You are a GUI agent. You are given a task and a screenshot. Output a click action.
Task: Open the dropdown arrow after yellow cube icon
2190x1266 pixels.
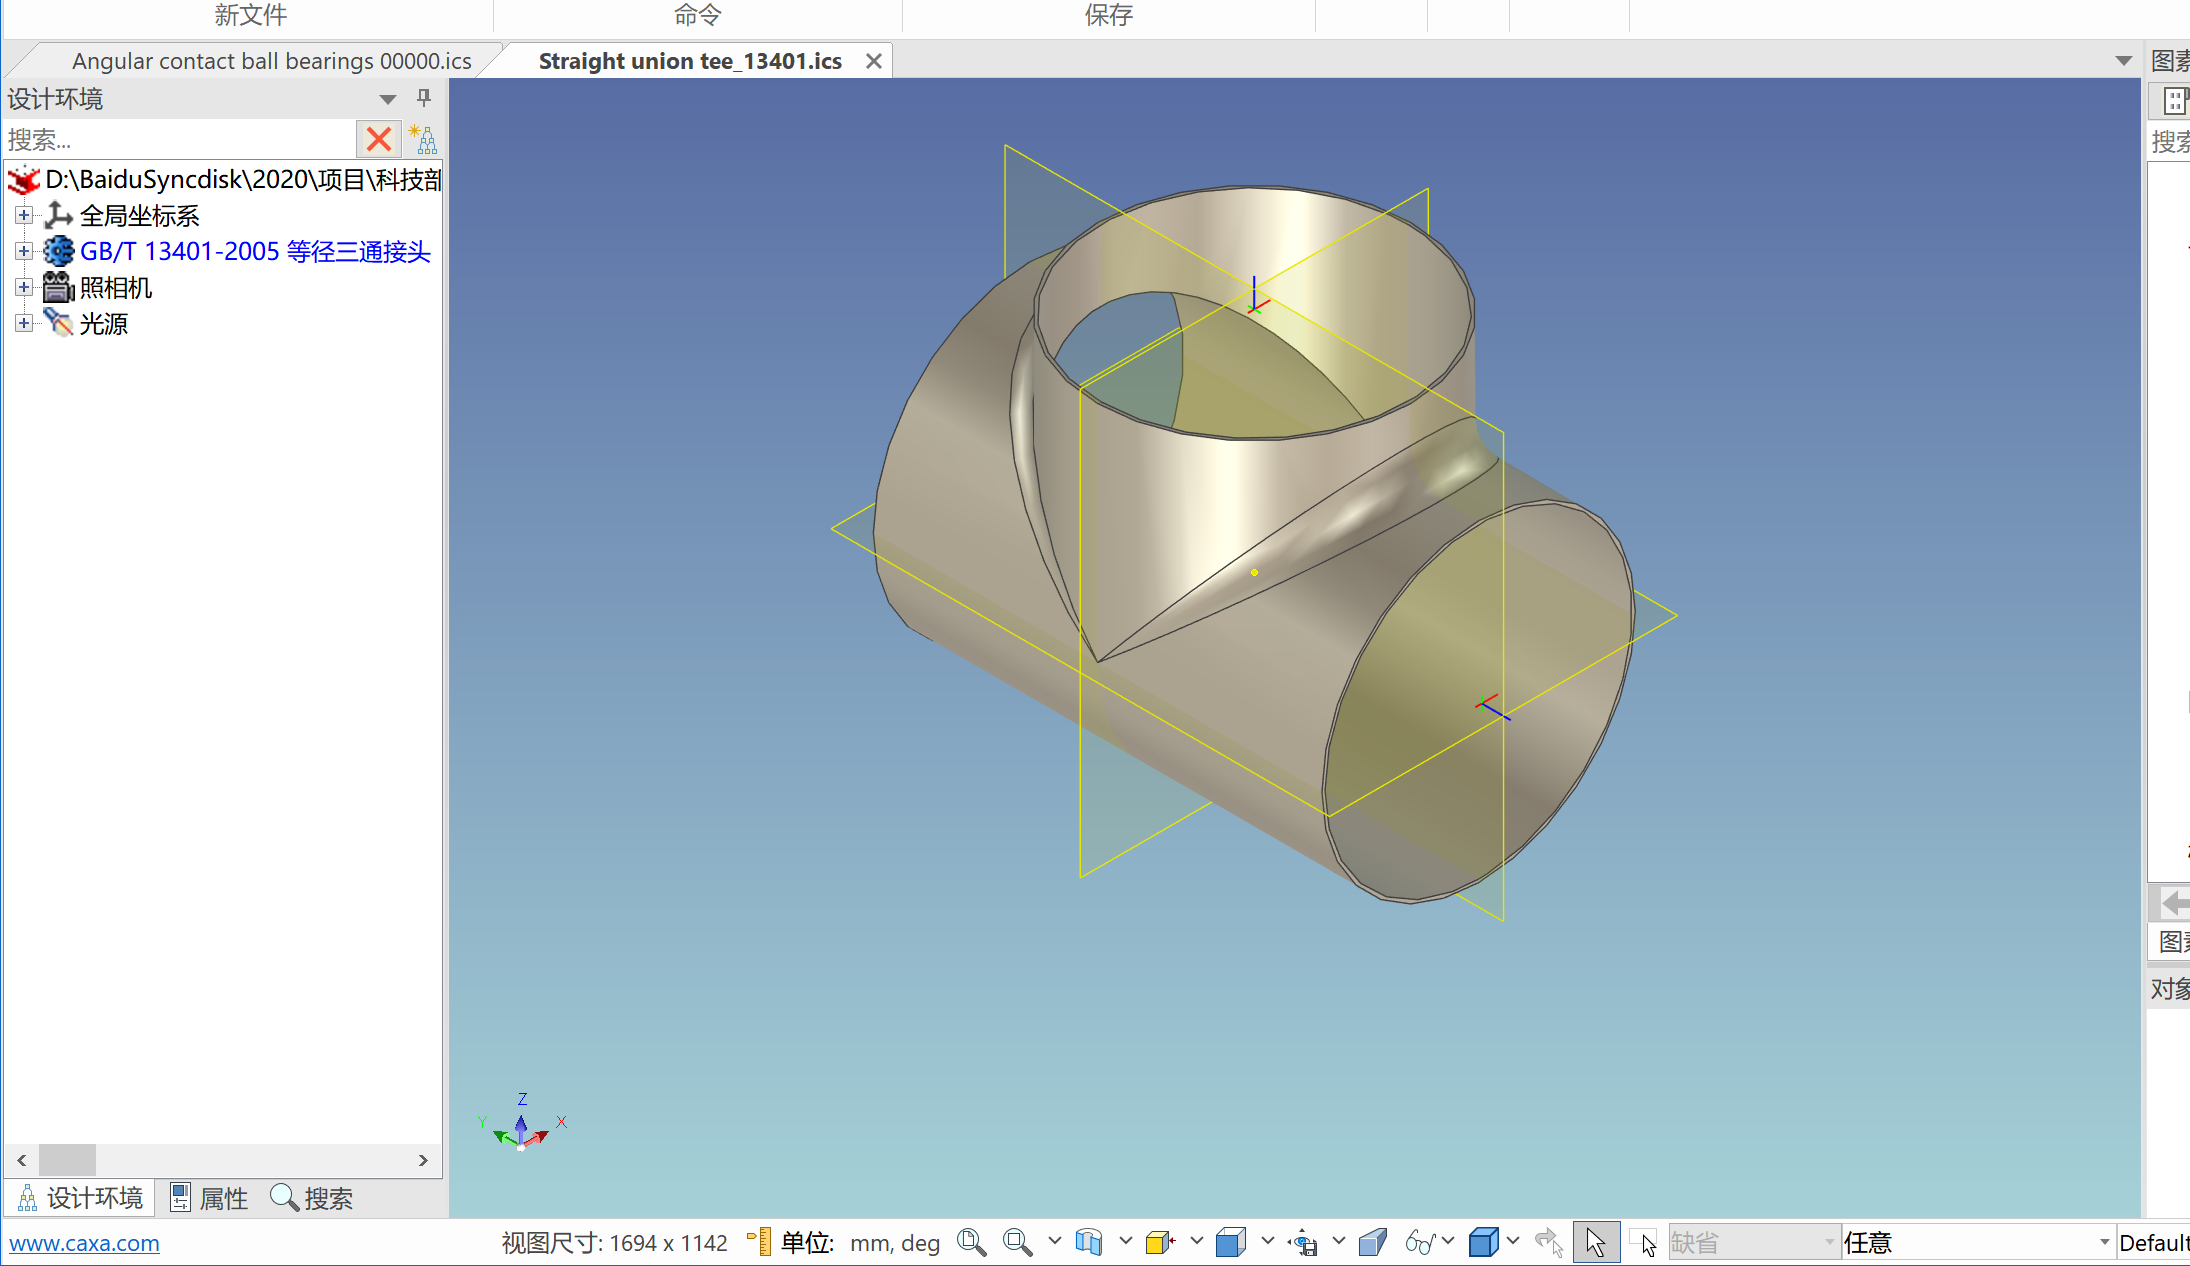tap(1196, 1241)
